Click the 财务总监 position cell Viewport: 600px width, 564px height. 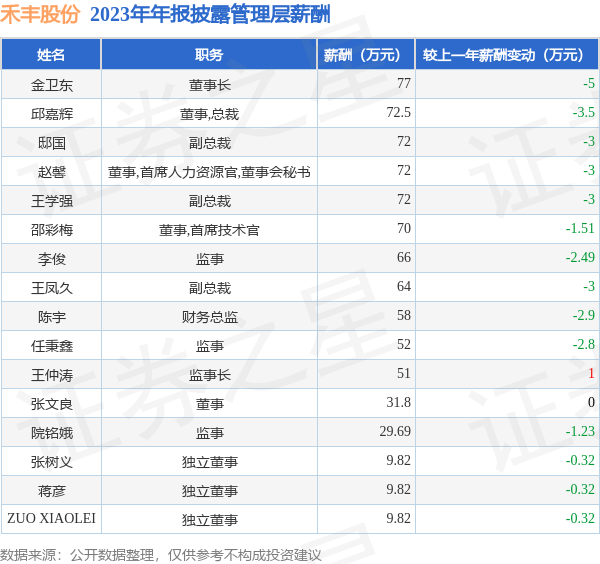click(x=210, y=317)
